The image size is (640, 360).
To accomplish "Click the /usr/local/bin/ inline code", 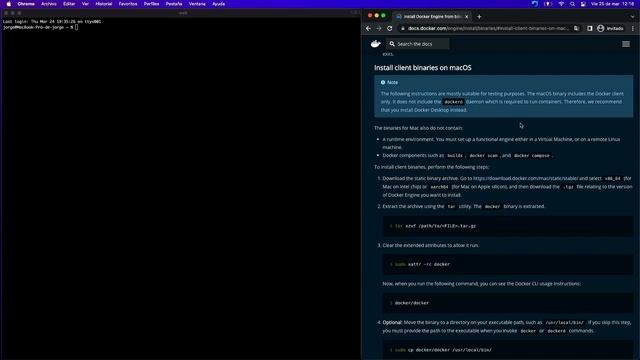I will tap(564, 322).
